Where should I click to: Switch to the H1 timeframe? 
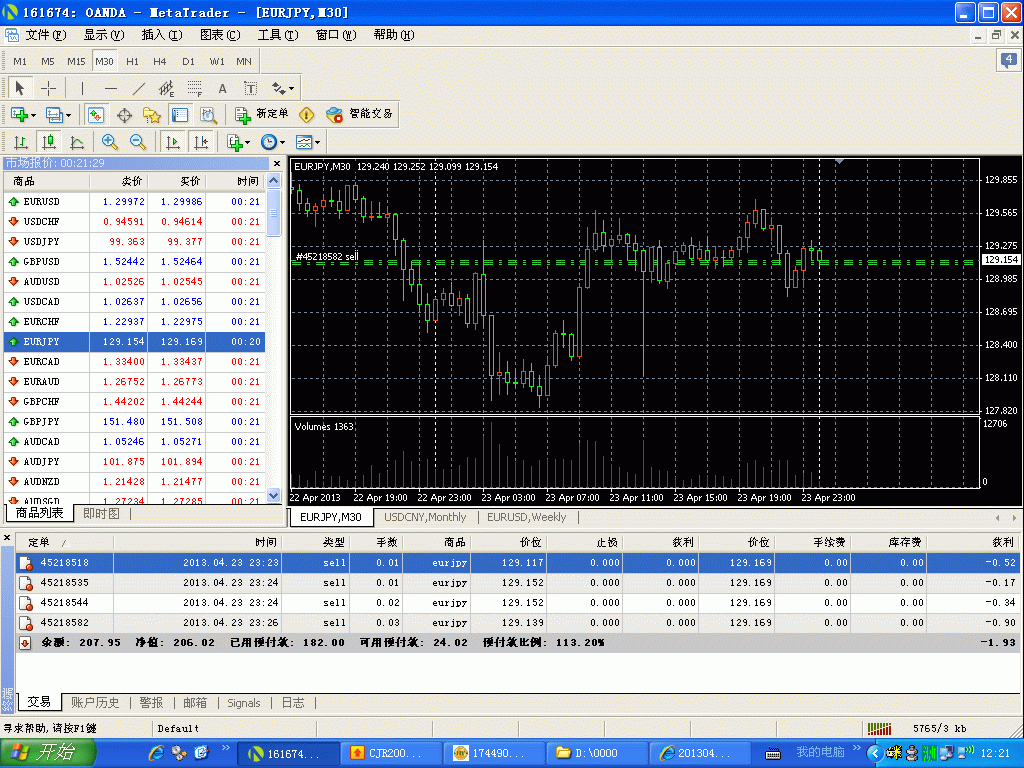point(132,61)
